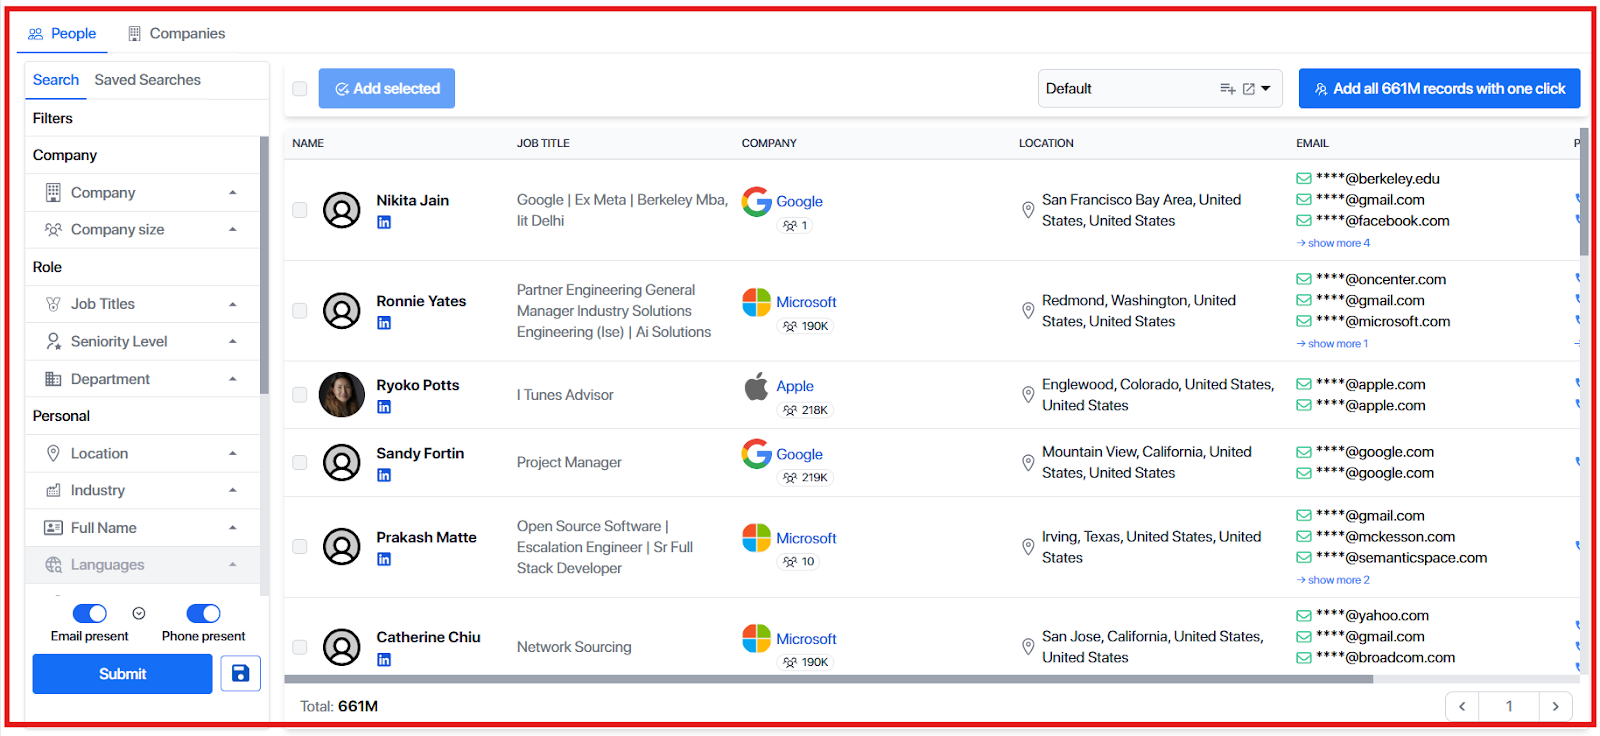Click employee count icon showing 218K

coord(790,410)
